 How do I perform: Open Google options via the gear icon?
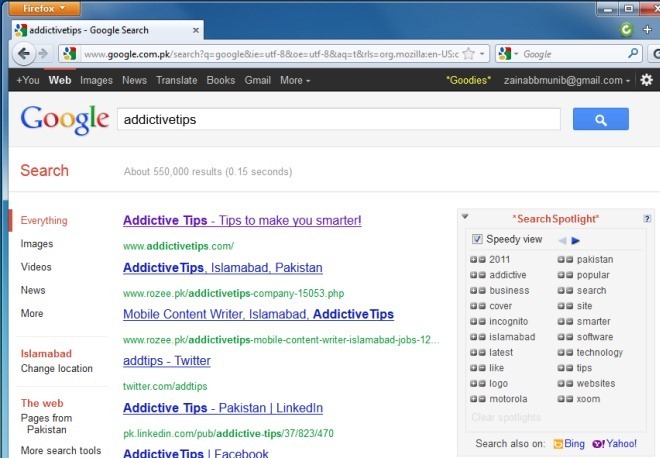pos(646,80)
